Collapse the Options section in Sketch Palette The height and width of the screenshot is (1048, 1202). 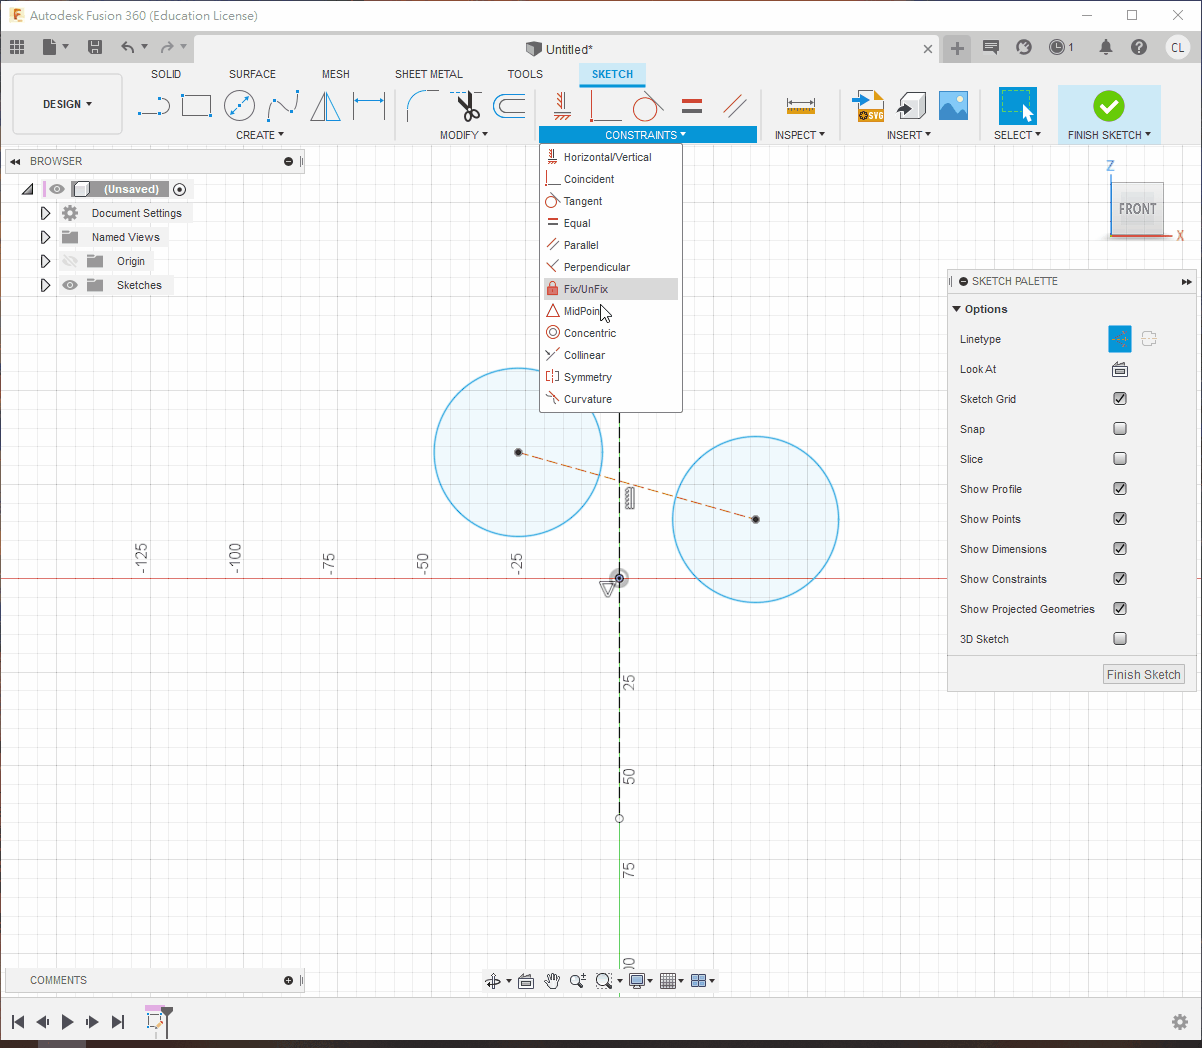pyautogui.click(x=957, y=309)
